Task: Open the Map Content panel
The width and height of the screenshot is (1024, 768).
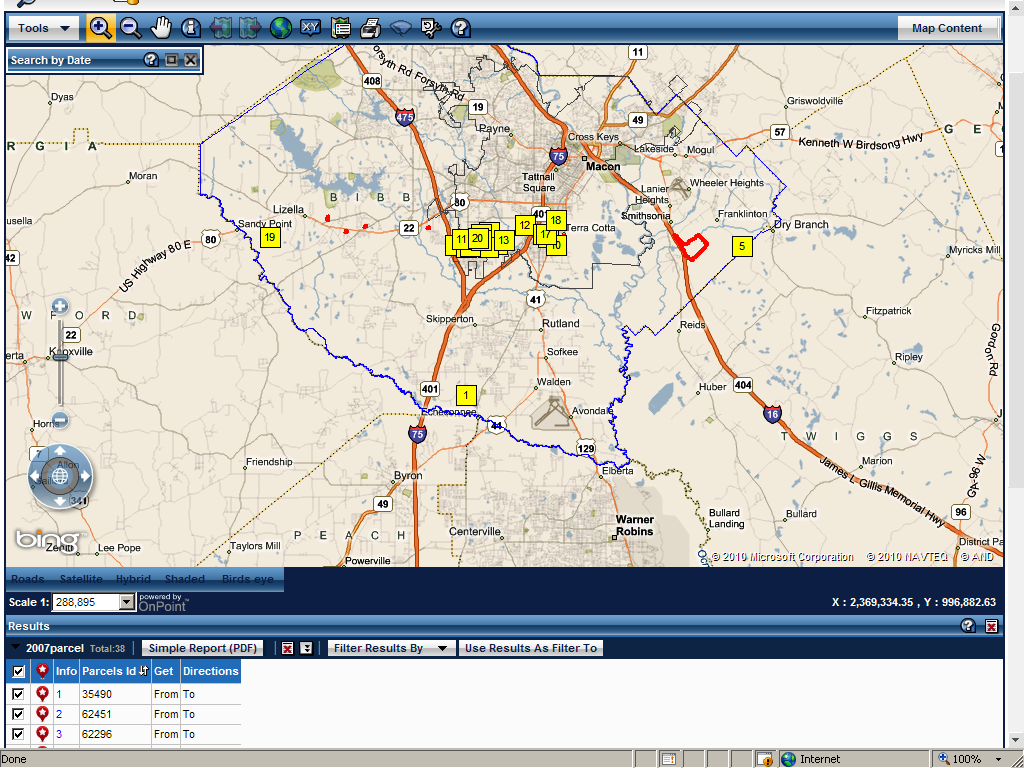Action: coord(947,28)
